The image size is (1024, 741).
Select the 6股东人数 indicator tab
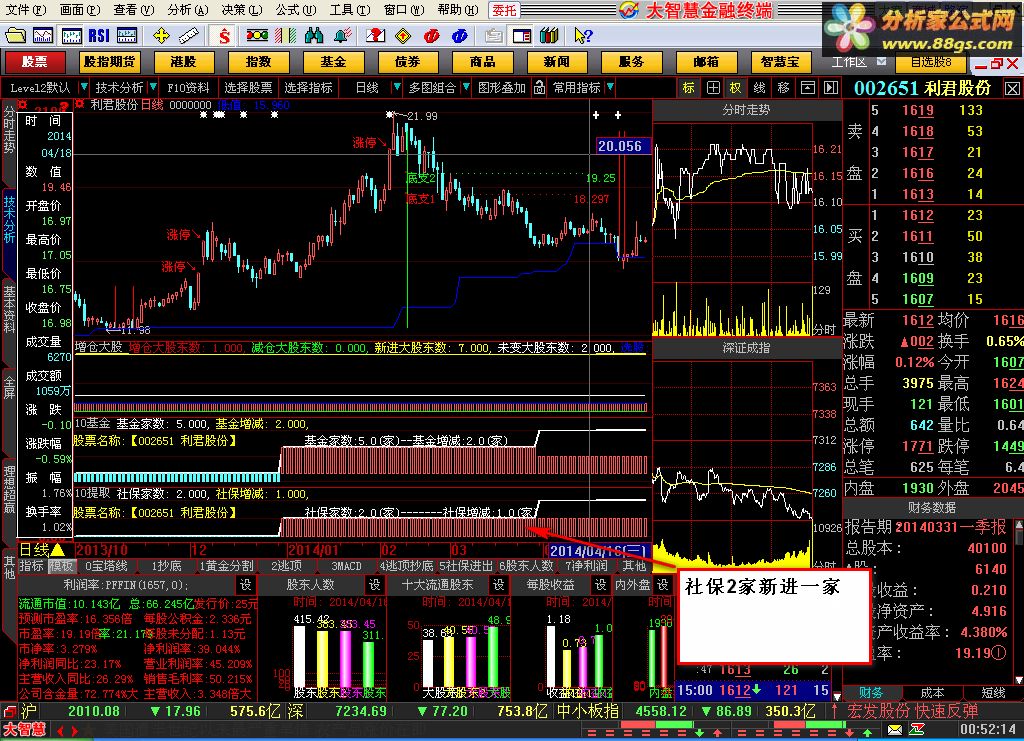[526, 566]
